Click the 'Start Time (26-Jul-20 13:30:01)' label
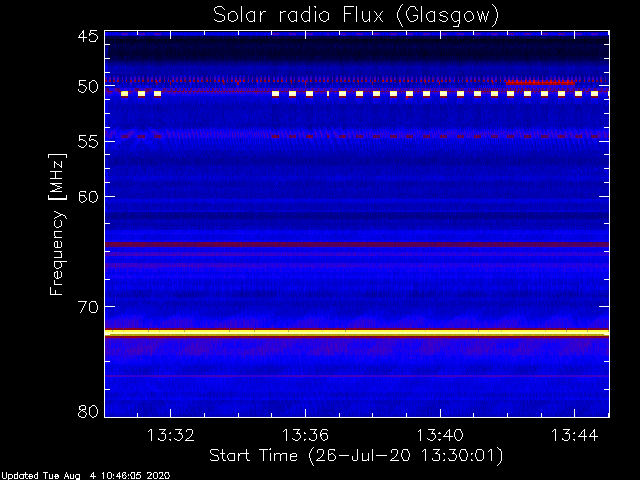640x480 pixels. point(356,456)
